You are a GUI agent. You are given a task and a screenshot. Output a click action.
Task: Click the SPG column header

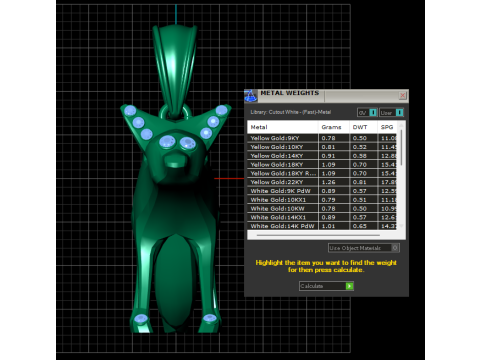tap(387, 127)
